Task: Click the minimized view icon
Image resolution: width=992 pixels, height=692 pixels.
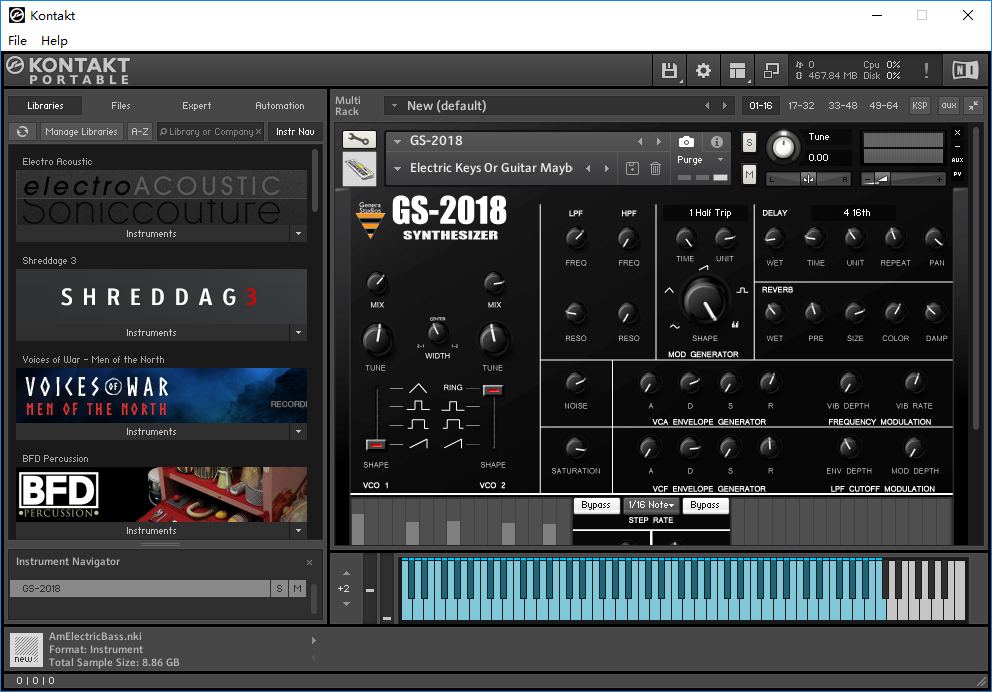Action: (771, 70)
